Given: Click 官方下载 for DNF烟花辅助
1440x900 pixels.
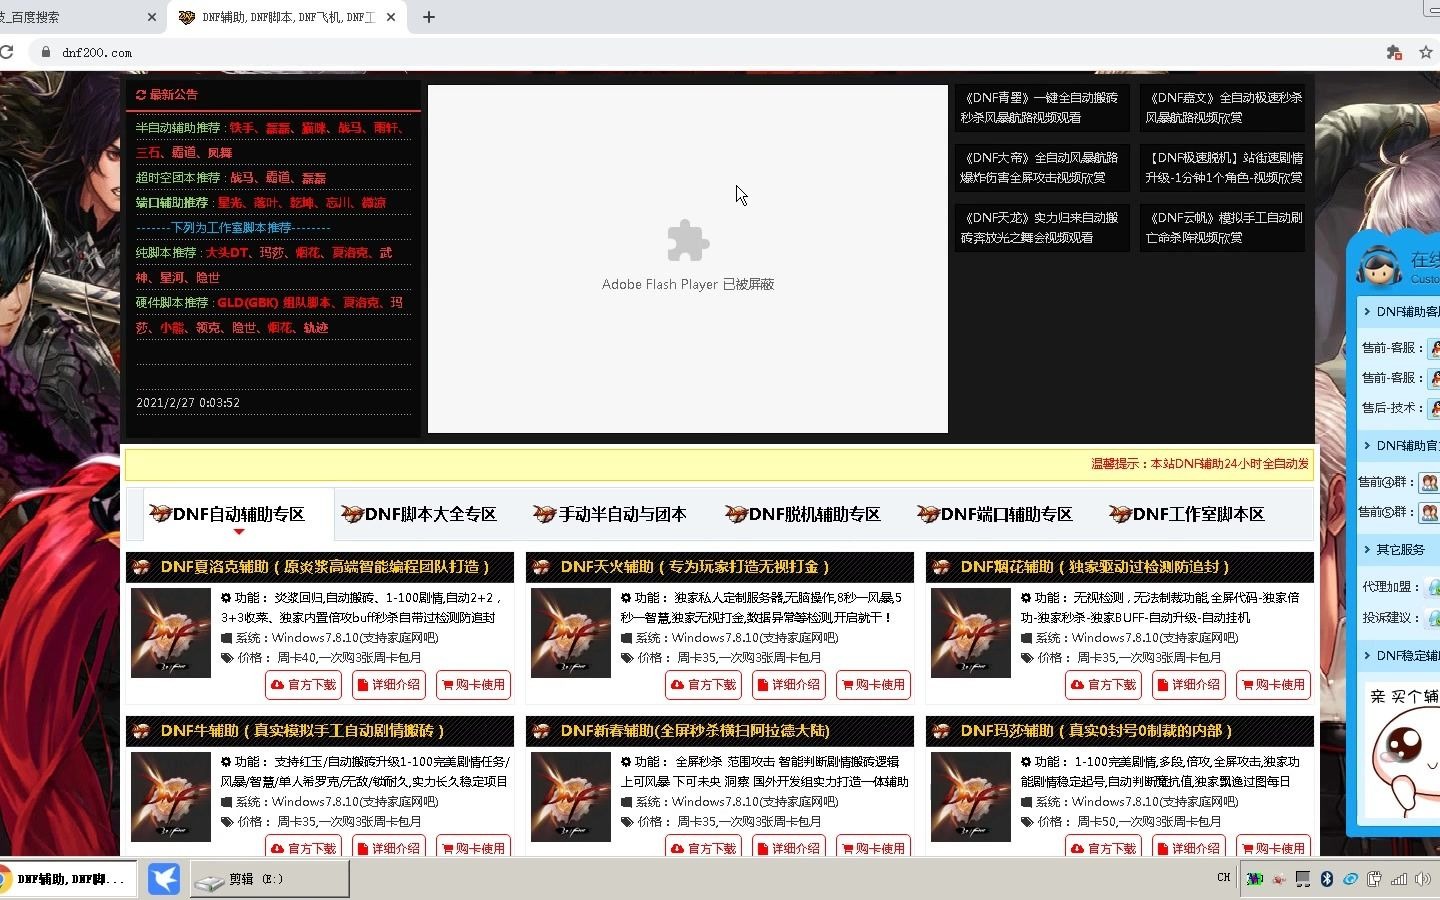Looking at the screenshot, I should pos(1104,685).
